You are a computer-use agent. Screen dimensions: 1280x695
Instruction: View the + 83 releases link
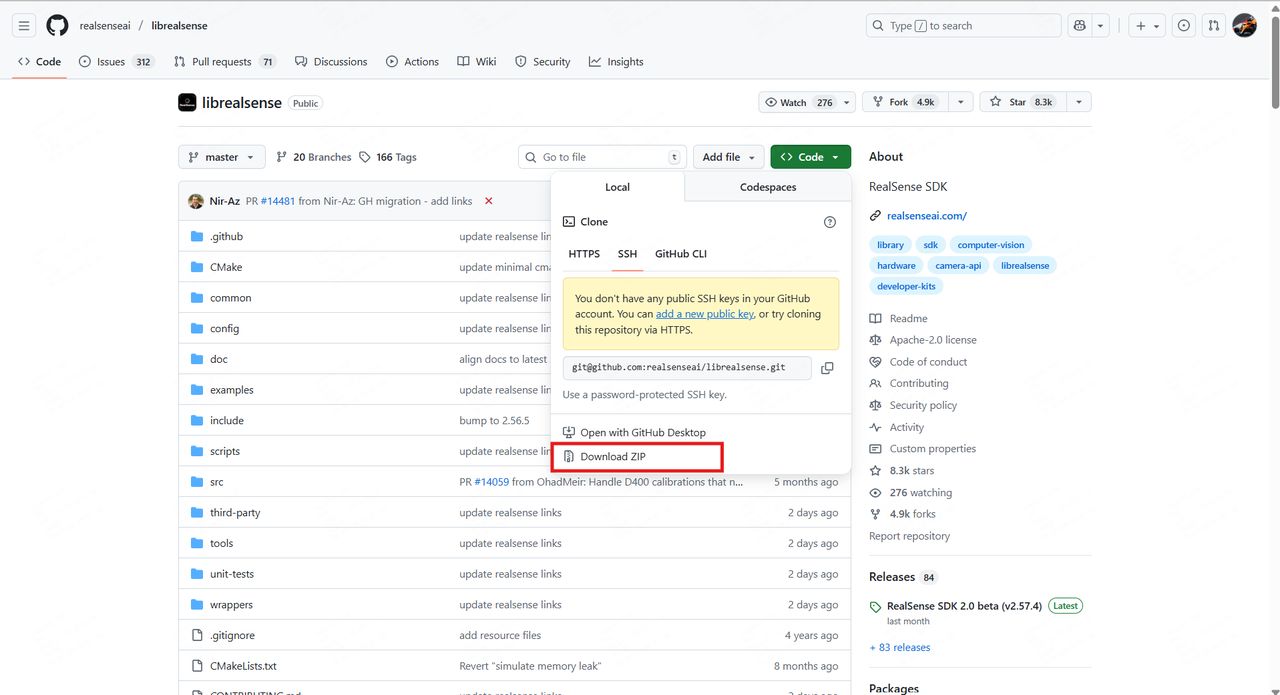tap(900, 648)
